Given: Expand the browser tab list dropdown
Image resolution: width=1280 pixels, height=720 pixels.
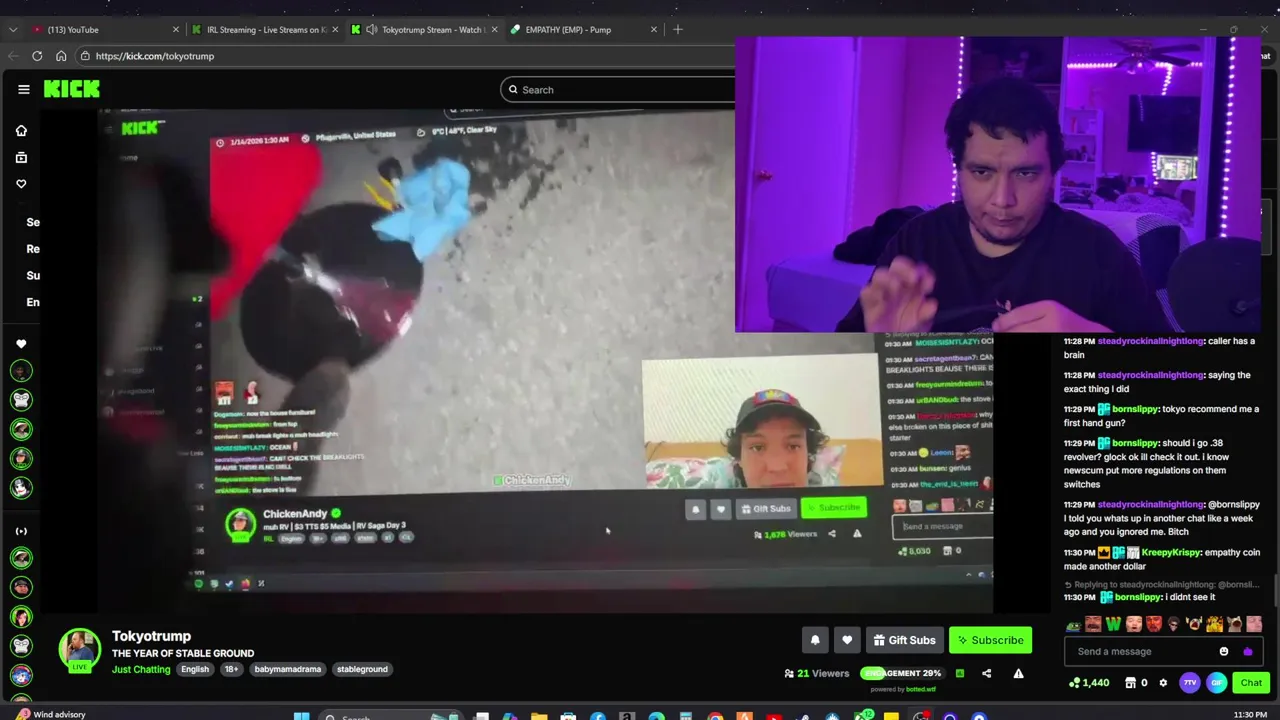Looking at the screenshot, I should tap(12, 30).
